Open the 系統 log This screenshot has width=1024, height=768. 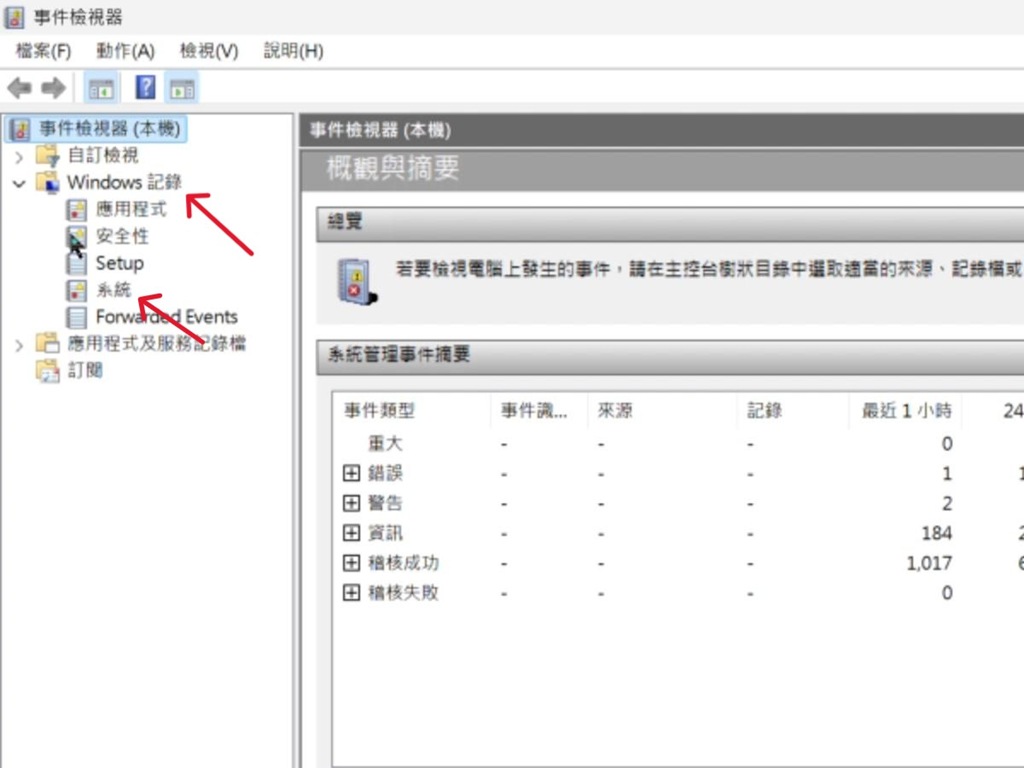[x=114, y=290]
